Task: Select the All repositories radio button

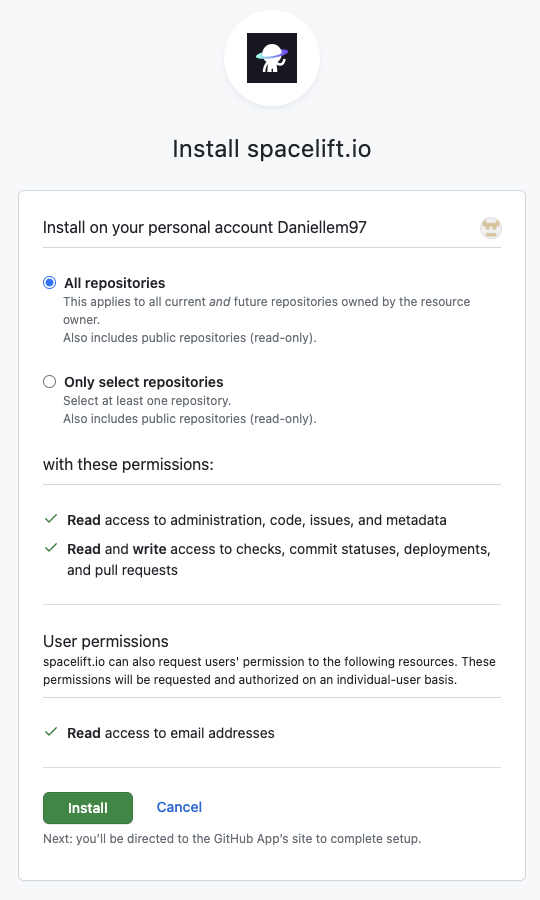Action: pos(50,282)
